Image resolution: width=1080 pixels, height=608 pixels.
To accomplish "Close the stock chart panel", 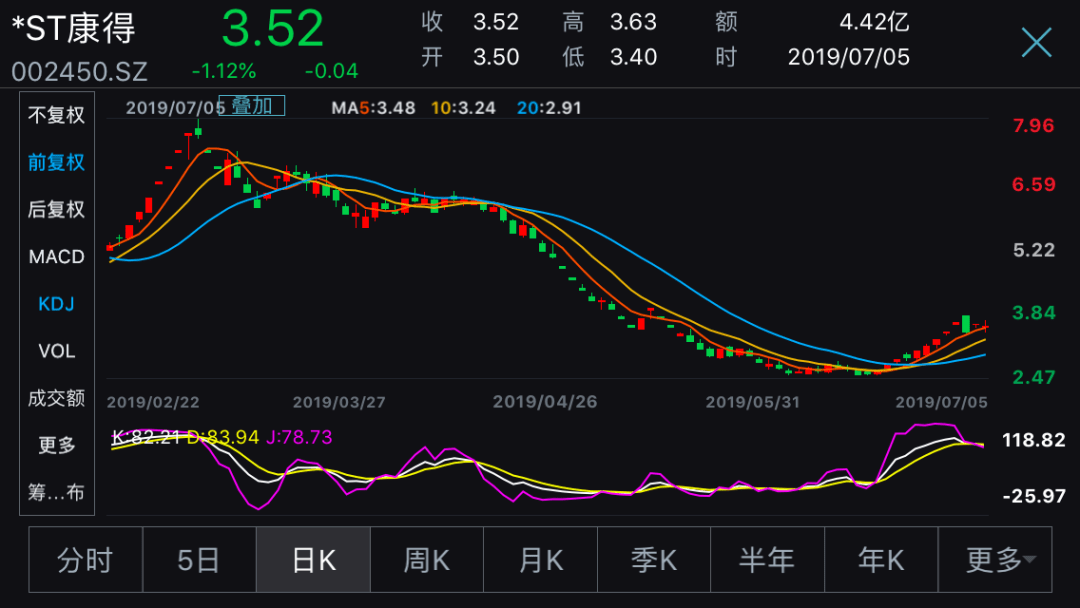I will [1037, 43].
